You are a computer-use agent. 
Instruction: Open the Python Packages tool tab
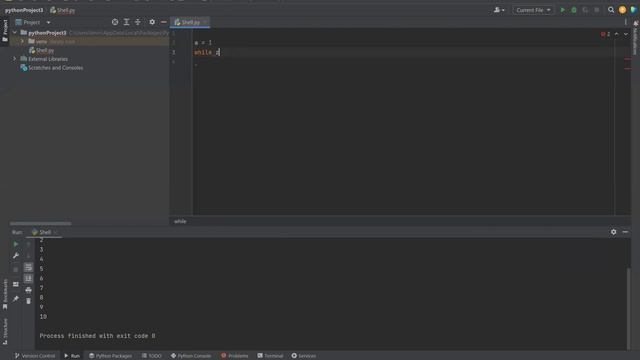click(110, 356)
